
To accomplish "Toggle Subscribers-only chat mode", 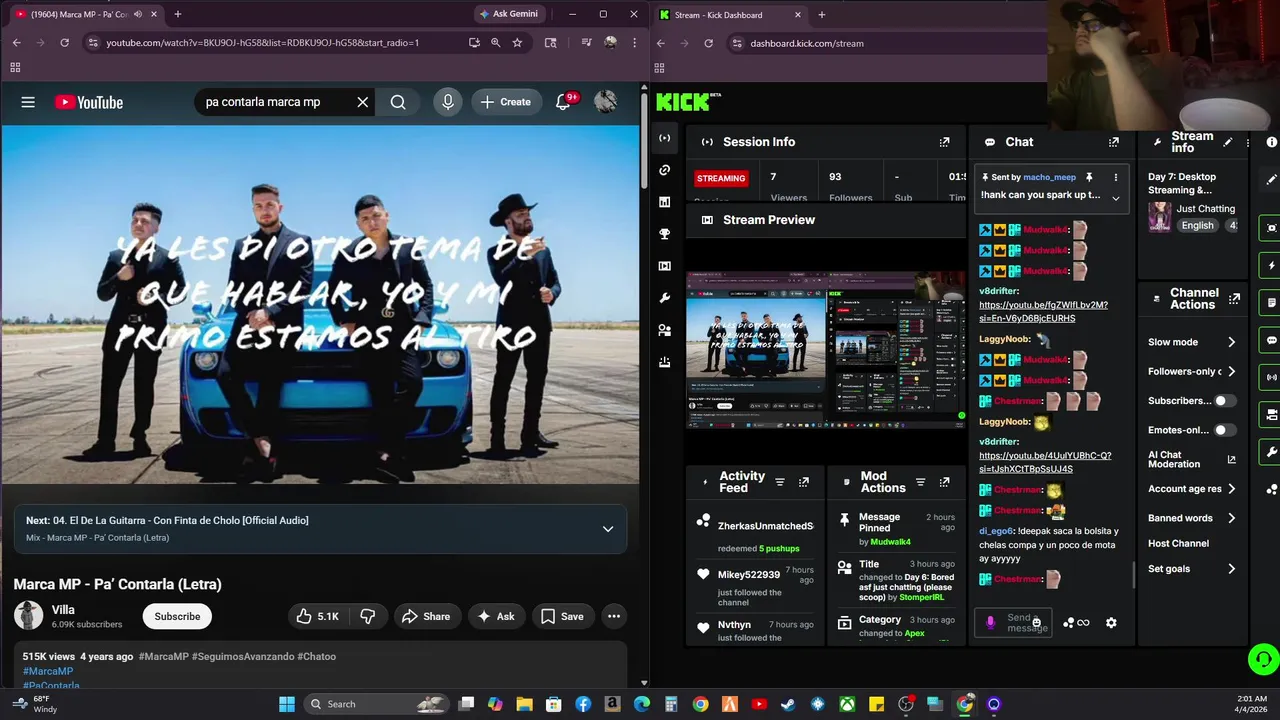I will (1225, 401).
